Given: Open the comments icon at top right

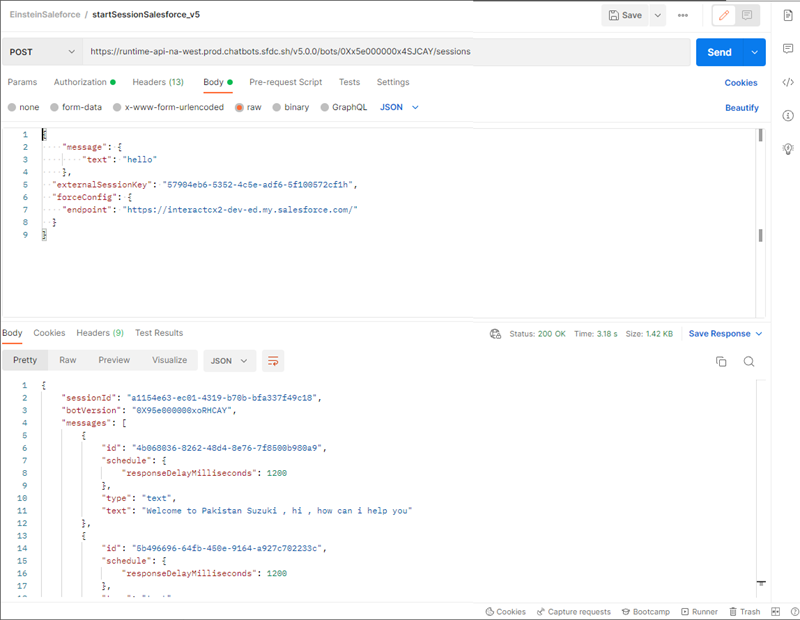Looking at the screenshot, I should coord(746,15).
